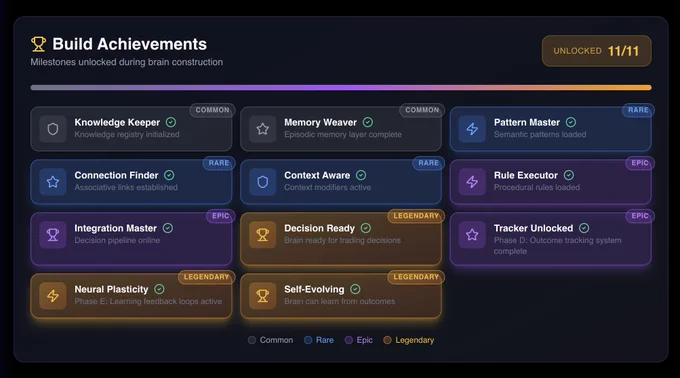Click the green checkmark next to Connection Finder

169,175
